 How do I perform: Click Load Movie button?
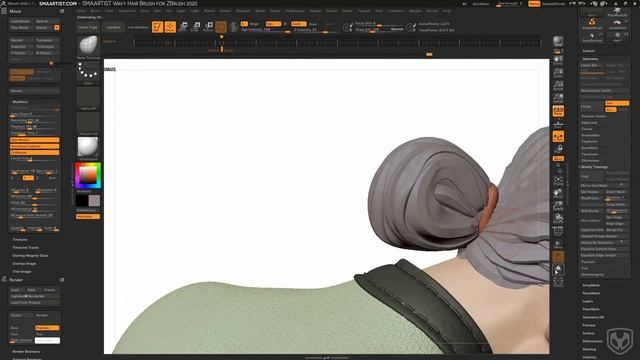pyautogui.click(x=21, y=21)
